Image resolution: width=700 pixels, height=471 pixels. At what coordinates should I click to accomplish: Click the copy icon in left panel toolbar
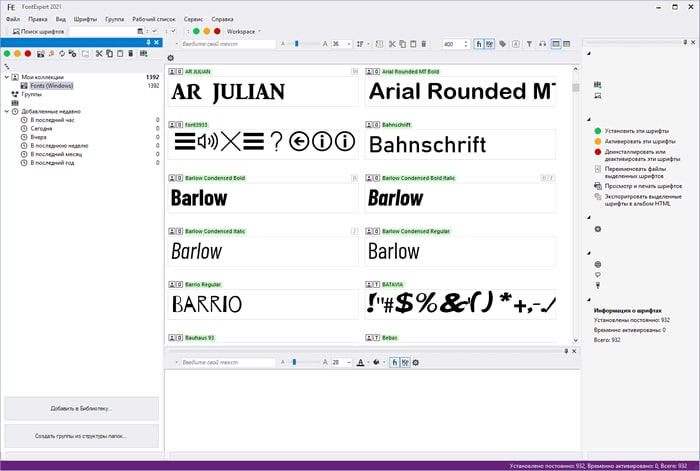coord(109,54)
